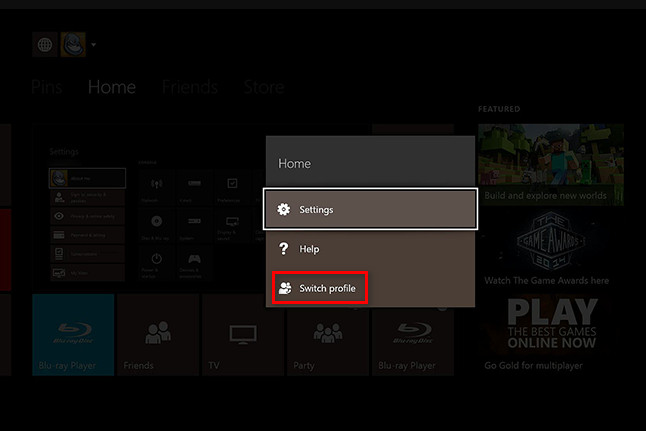The width and height of the screenshot is (646, 431).
Task: Click the Payment & billing card icon
Action: [x=59, y=235]
